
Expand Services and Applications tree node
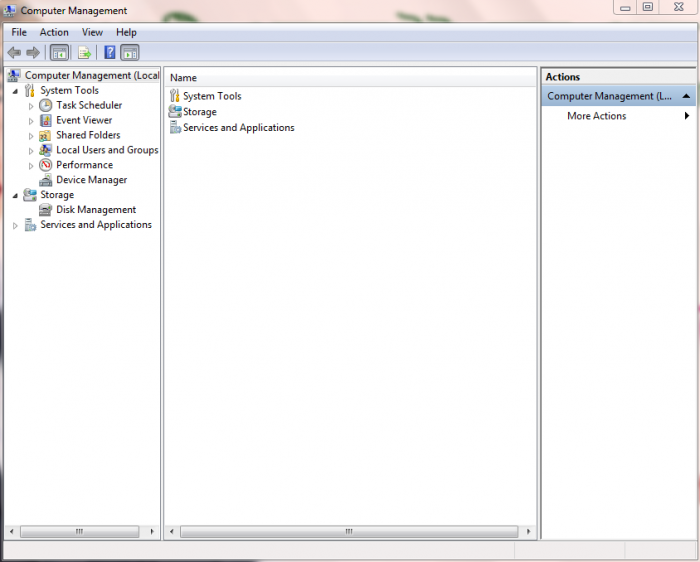point(15,225)
